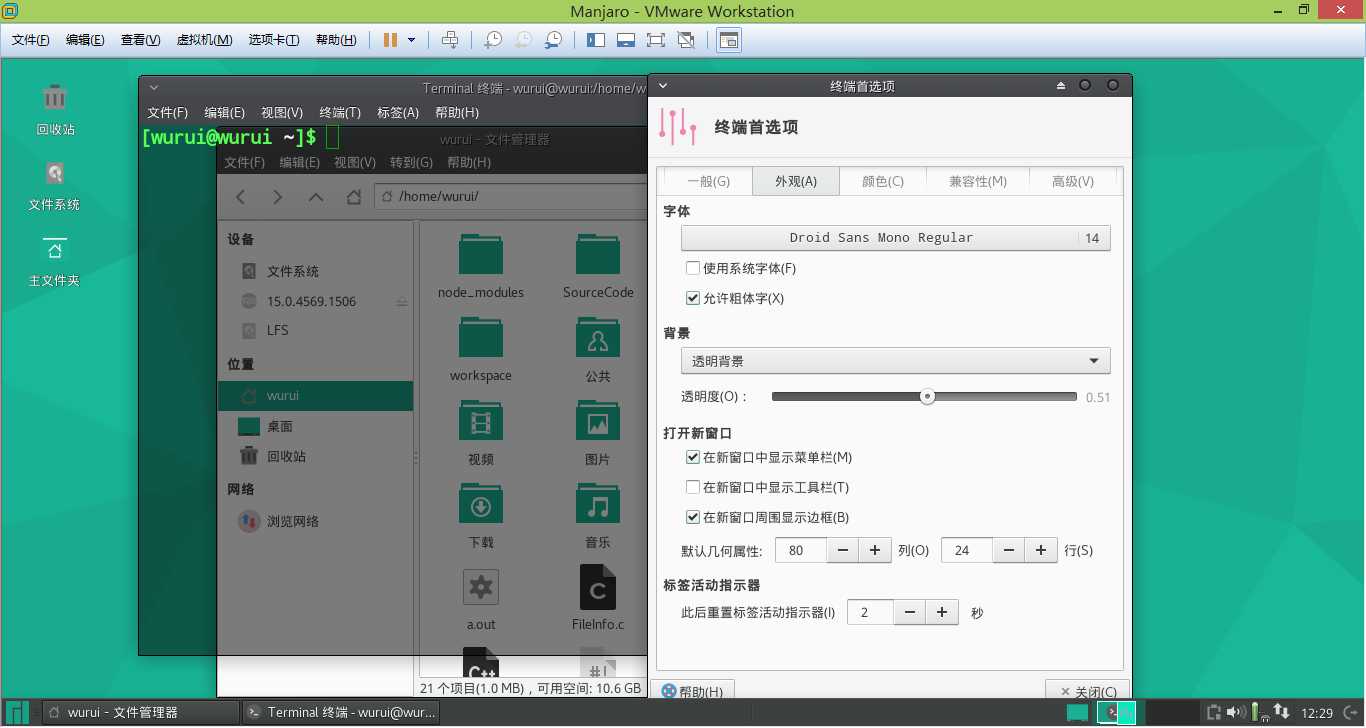Click the Manjaro start menu icon
Image resolution: width=1366 pixels, height=728 pixels.
tap(19, 713)
